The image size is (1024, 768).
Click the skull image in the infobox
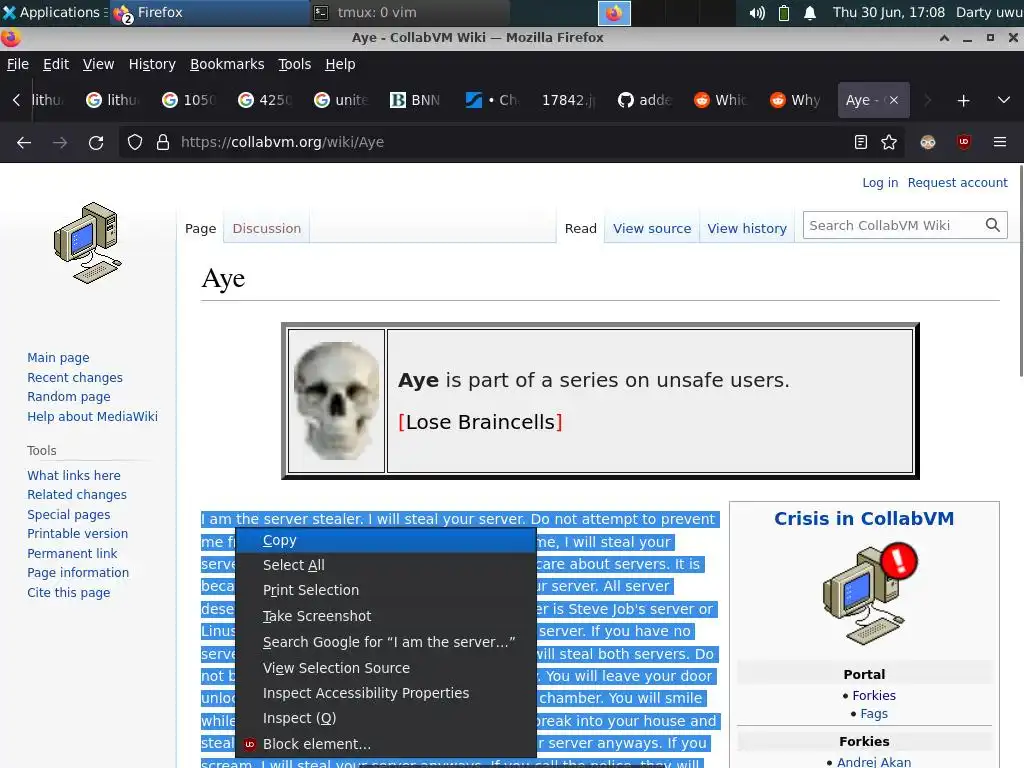pyautogui.click(x=336, y=400)
